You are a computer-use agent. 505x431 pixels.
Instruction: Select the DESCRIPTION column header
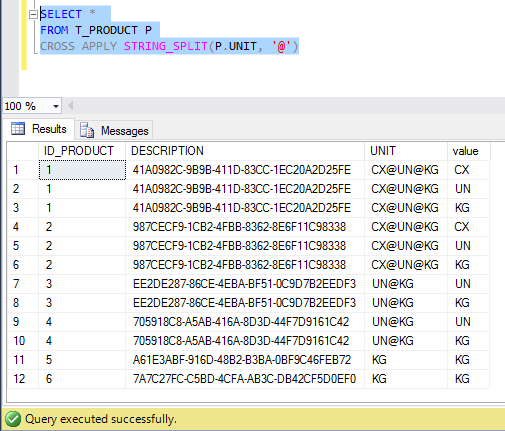pyautogui.click(x=245, y=151)
